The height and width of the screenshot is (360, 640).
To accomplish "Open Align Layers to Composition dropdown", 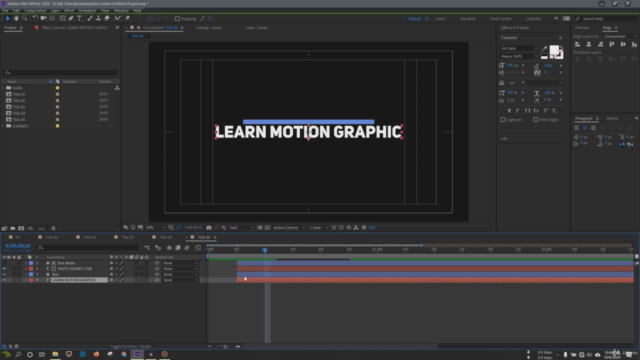I will [620, 36].
